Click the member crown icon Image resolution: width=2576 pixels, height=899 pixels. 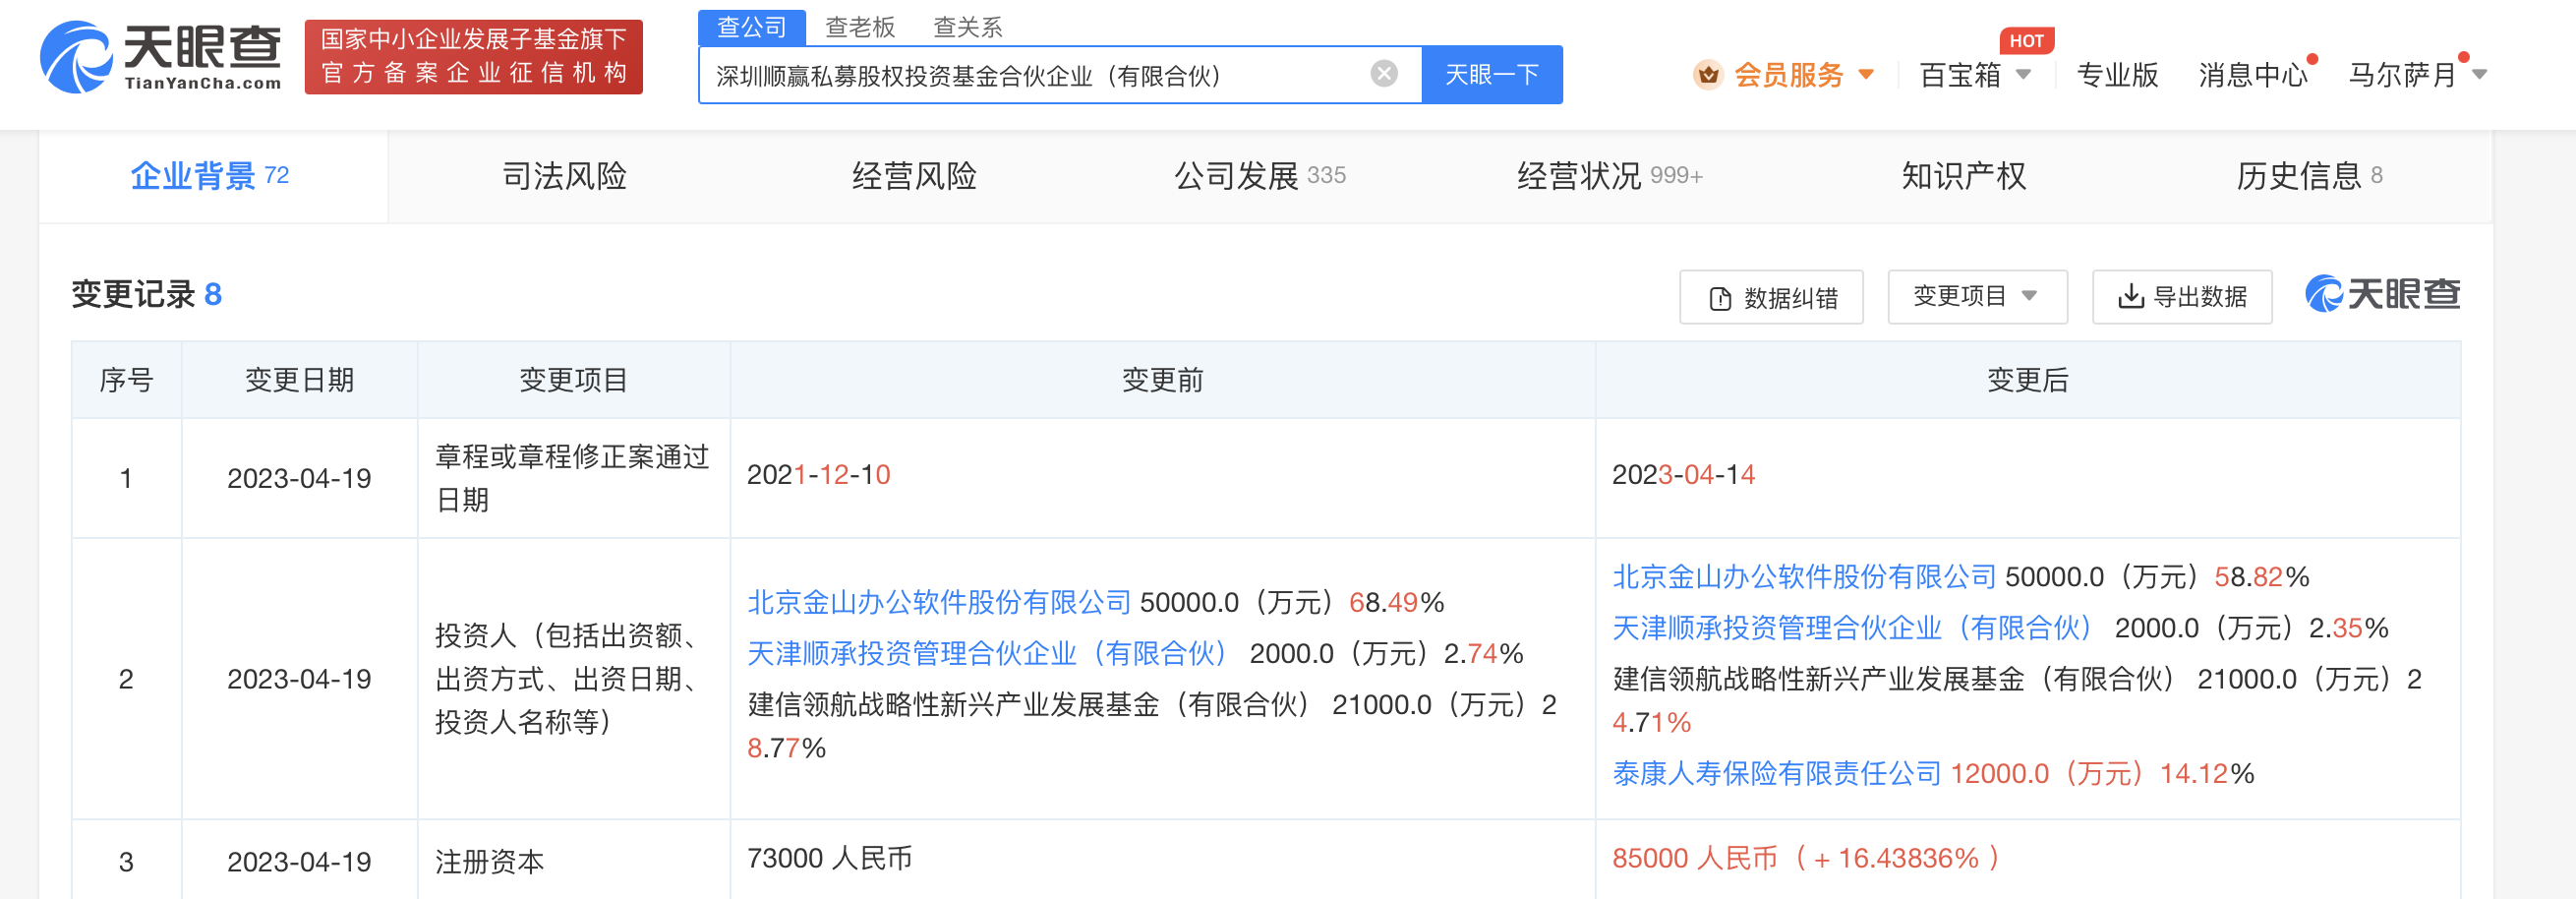pos(1708,74)
